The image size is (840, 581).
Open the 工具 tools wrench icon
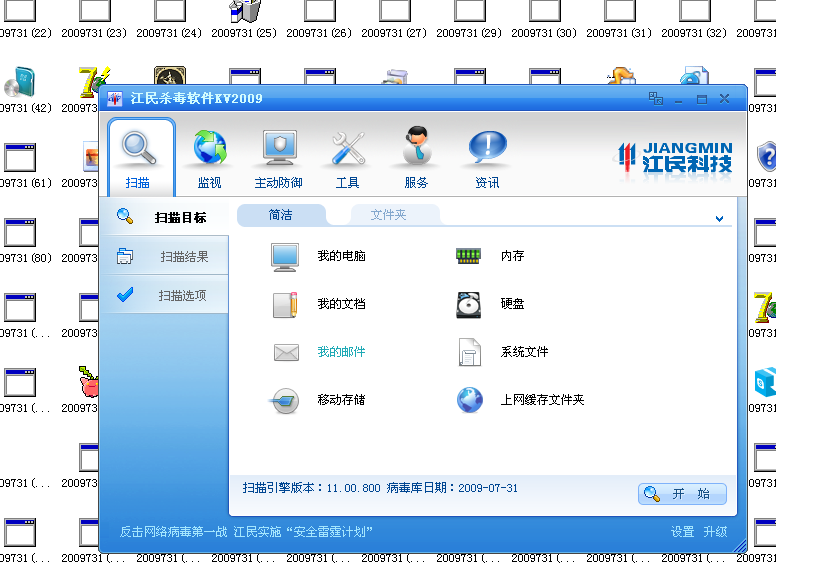[348, 148]
